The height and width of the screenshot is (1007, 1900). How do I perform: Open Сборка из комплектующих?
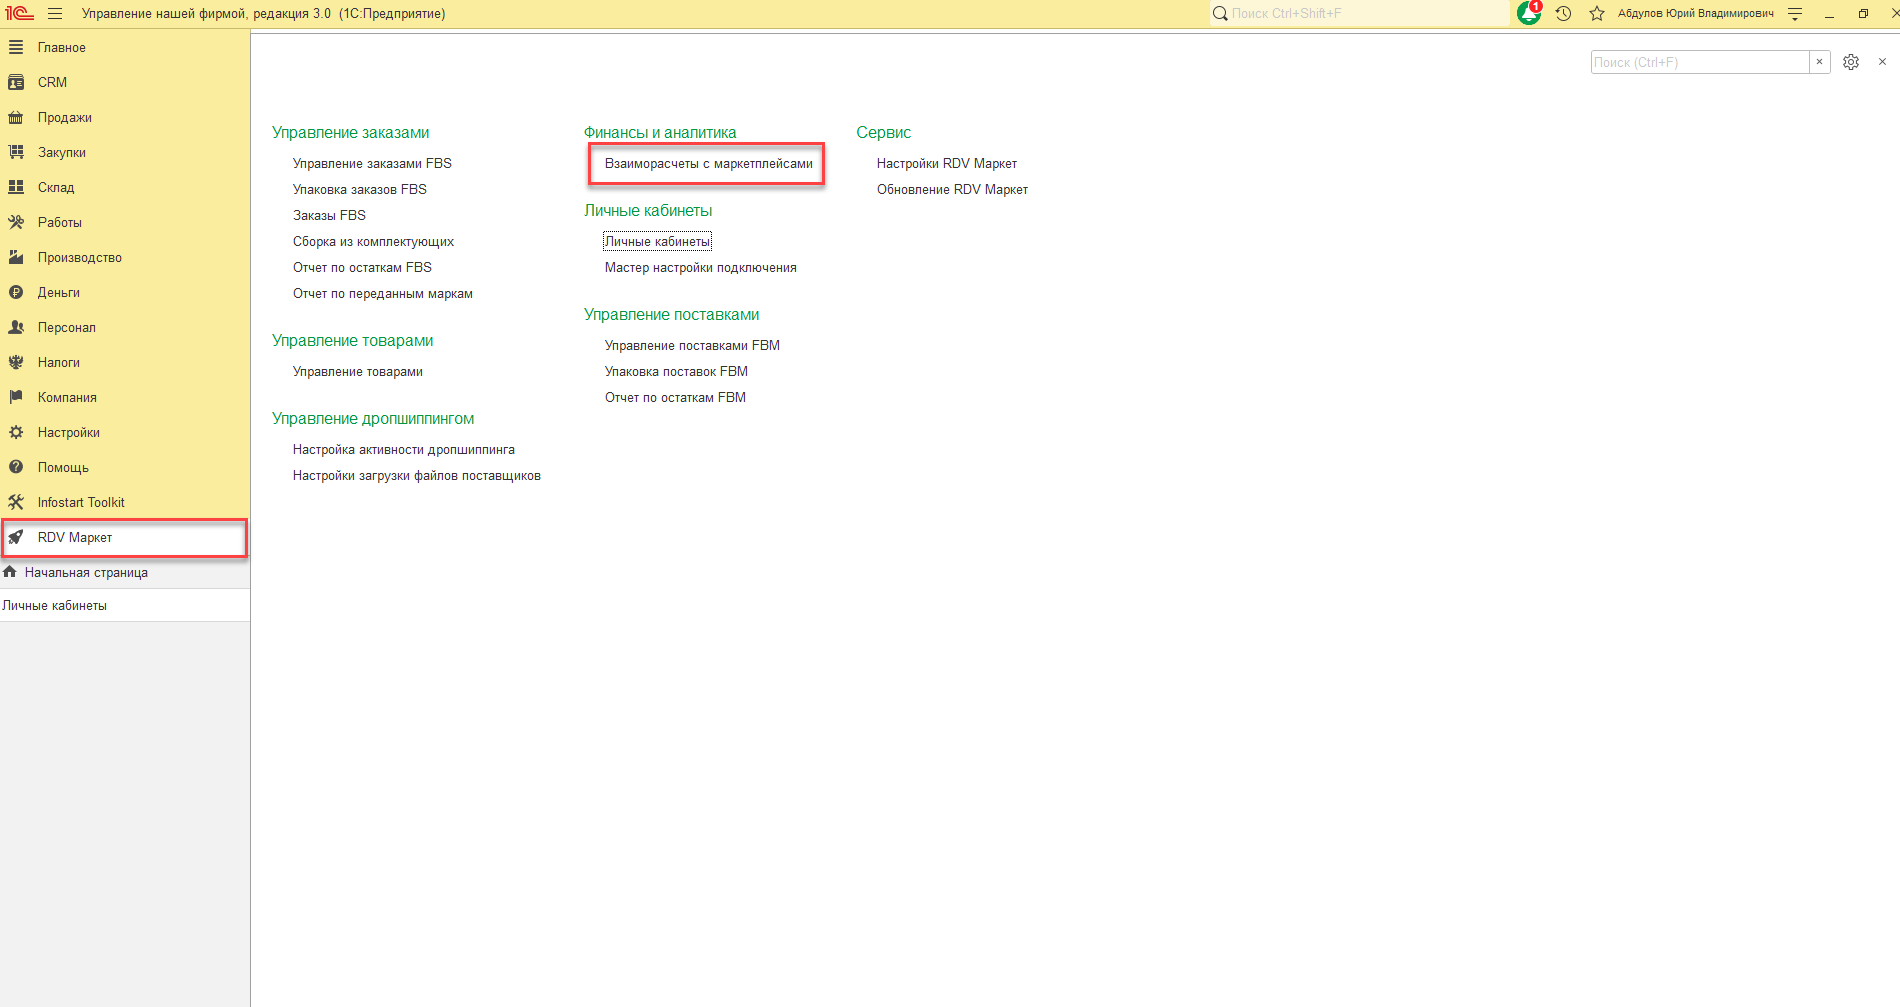coord(373,241)
